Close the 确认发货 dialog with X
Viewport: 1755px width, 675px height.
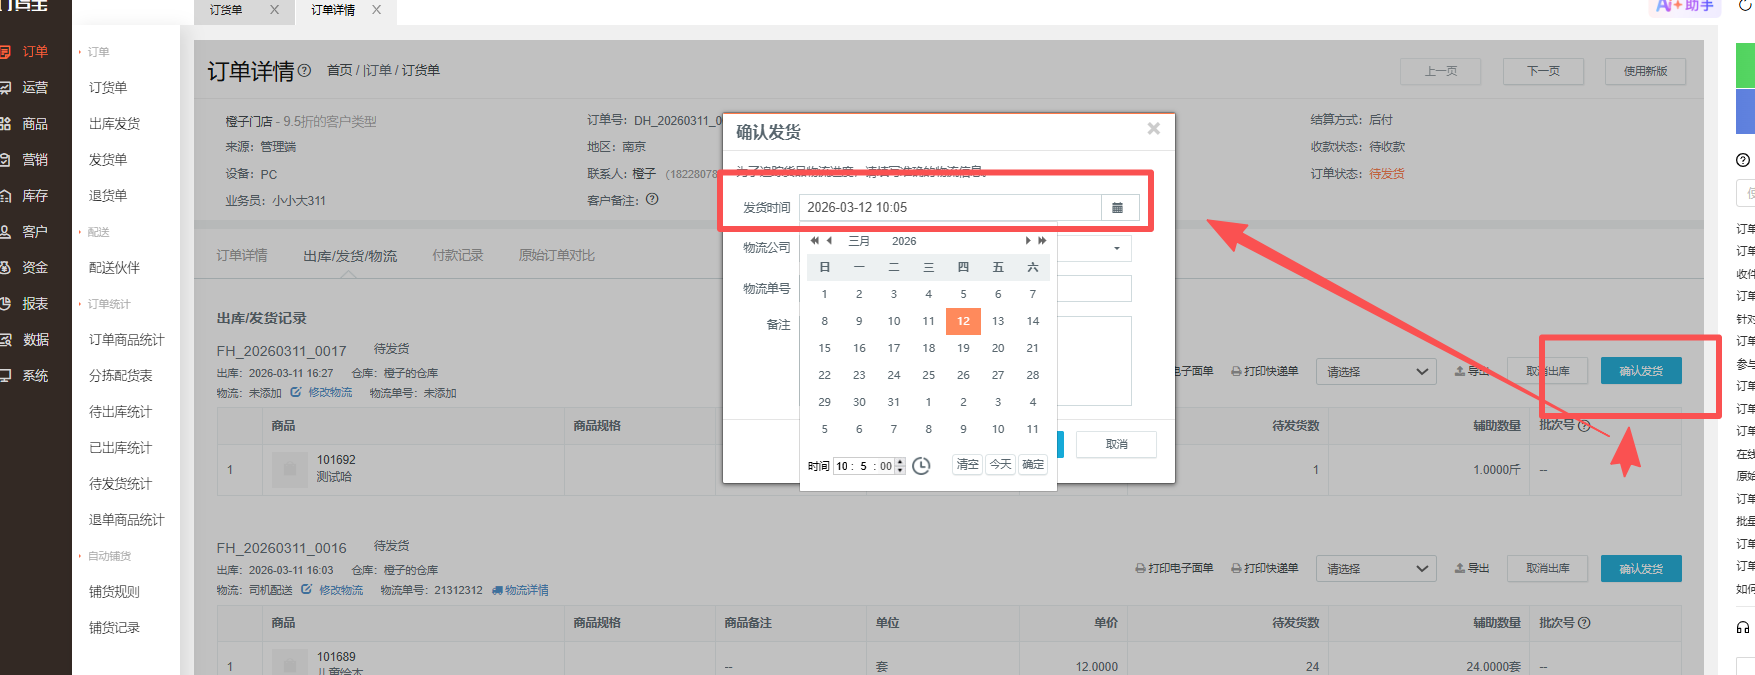pos(1153,129)
